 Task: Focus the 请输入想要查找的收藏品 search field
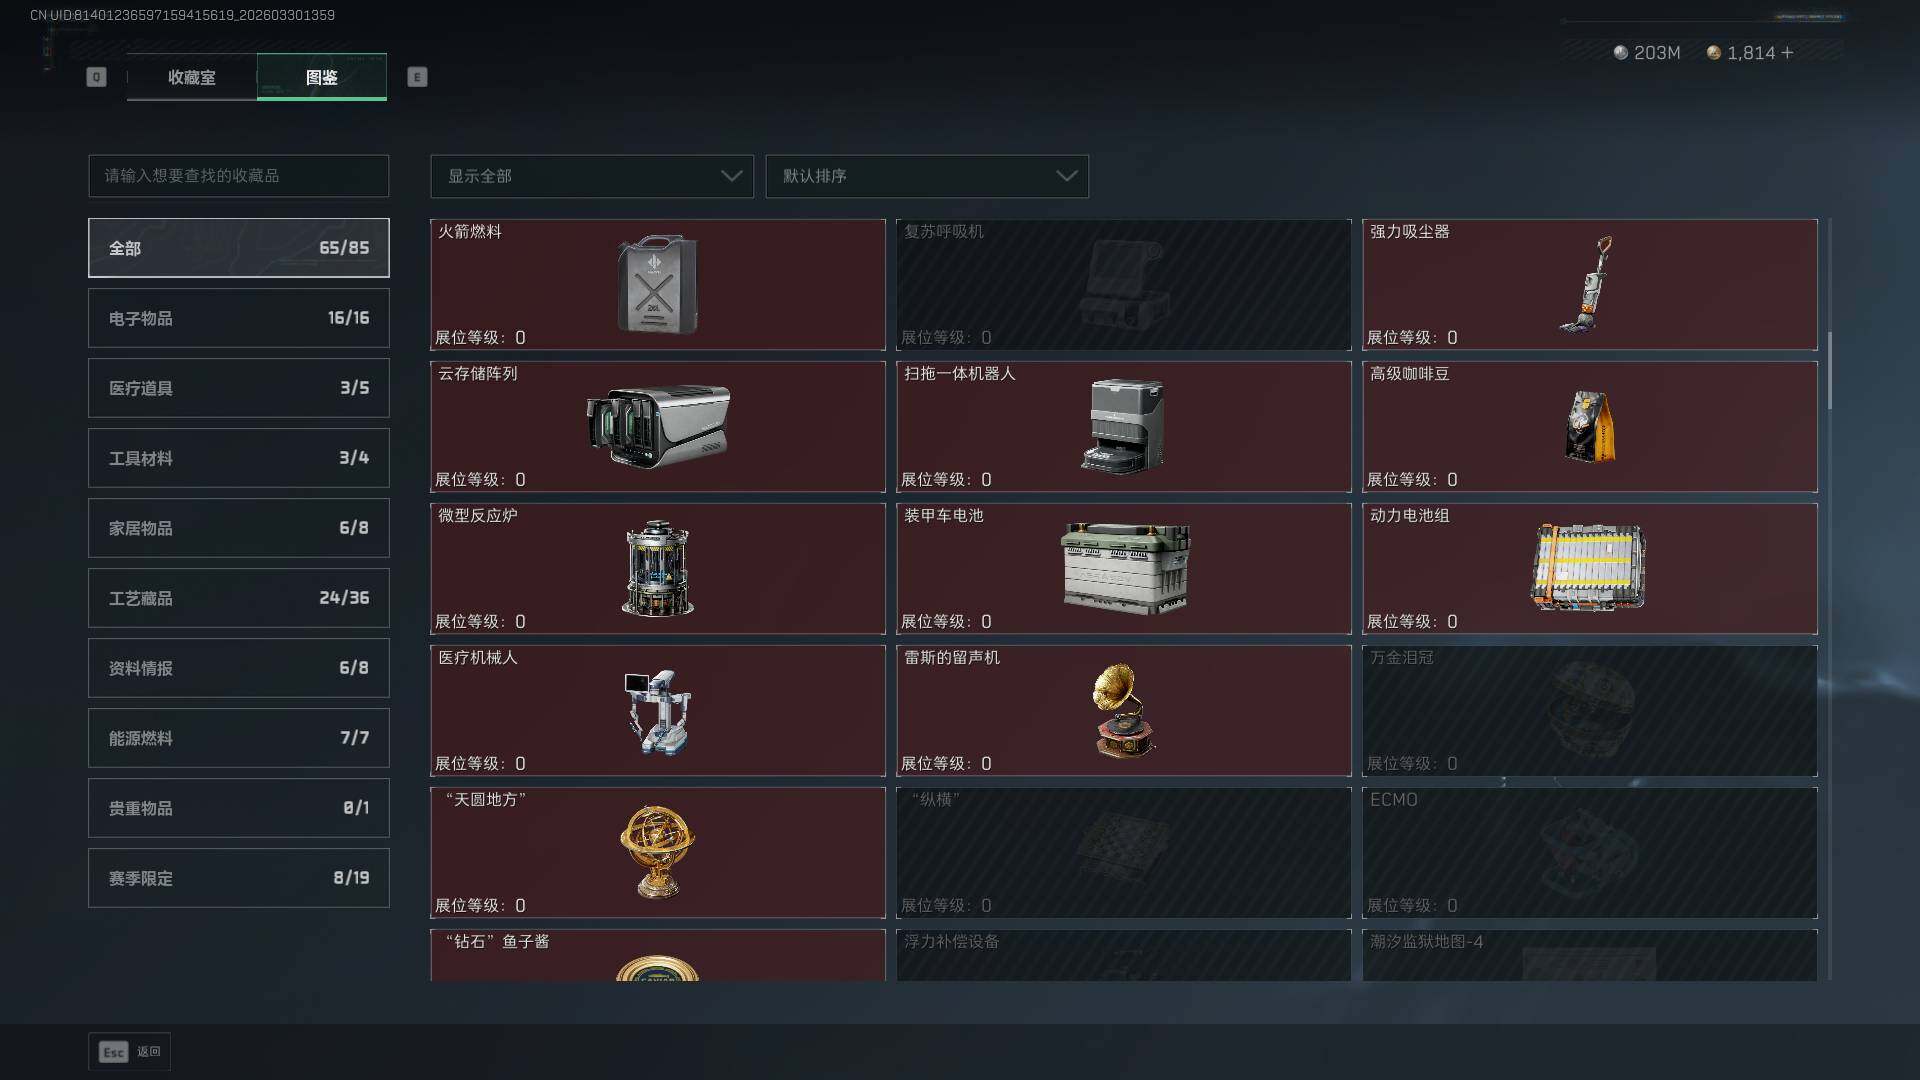239,176
